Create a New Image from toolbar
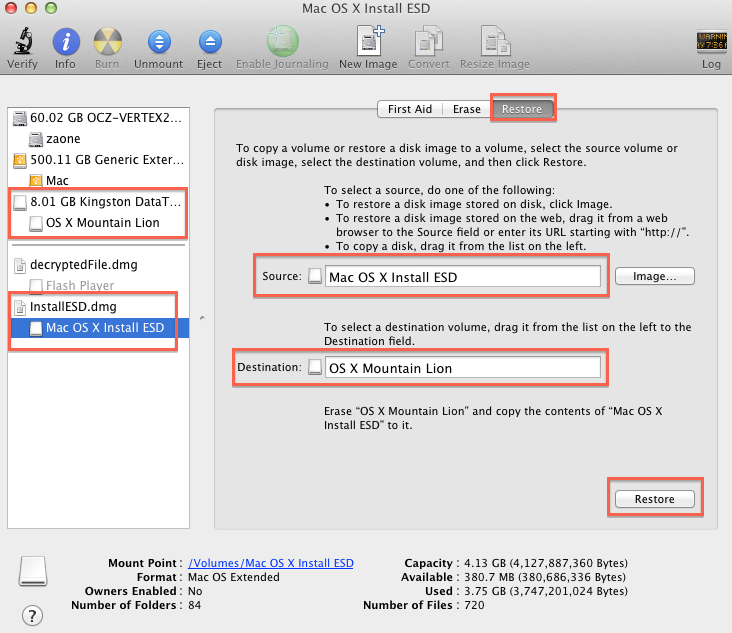 (x=370, y=41)
